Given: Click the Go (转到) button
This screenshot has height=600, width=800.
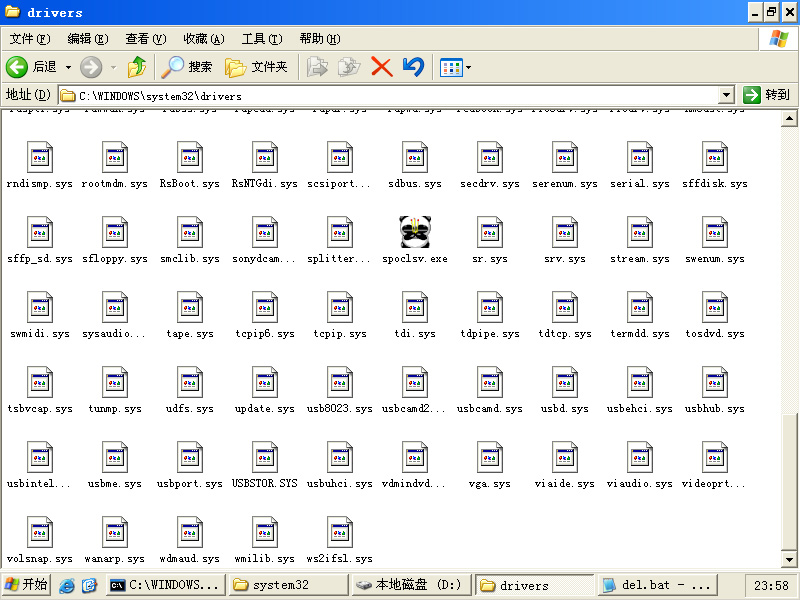Looking at the screenshot, I should click(x=767, y=95).
